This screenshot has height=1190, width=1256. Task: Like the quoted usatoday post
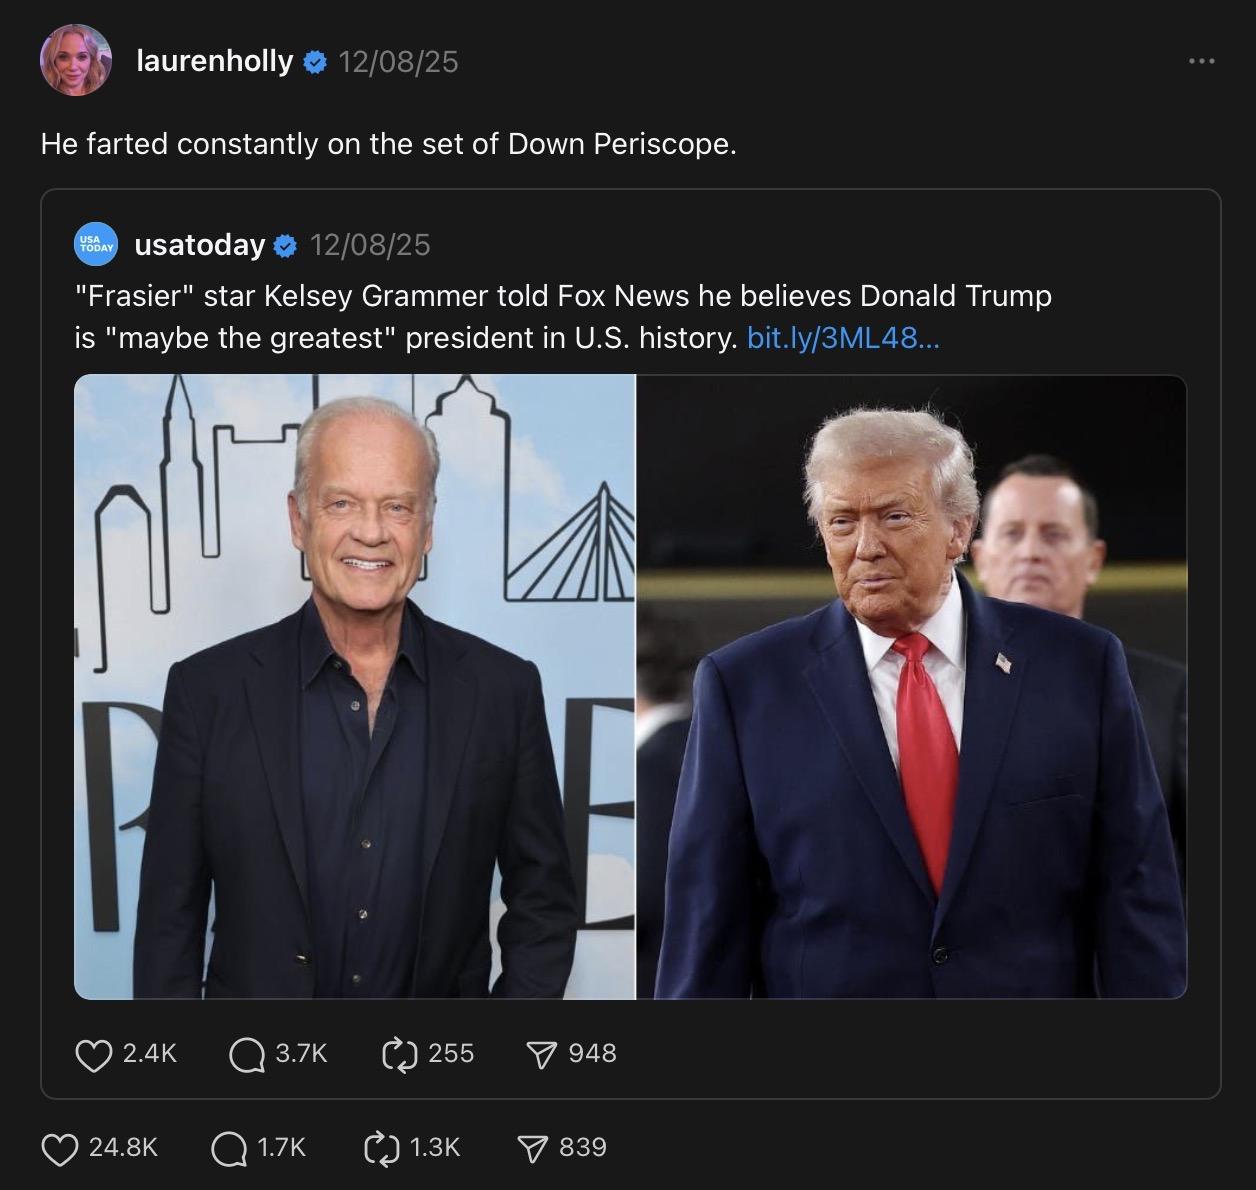(94, 1054)
